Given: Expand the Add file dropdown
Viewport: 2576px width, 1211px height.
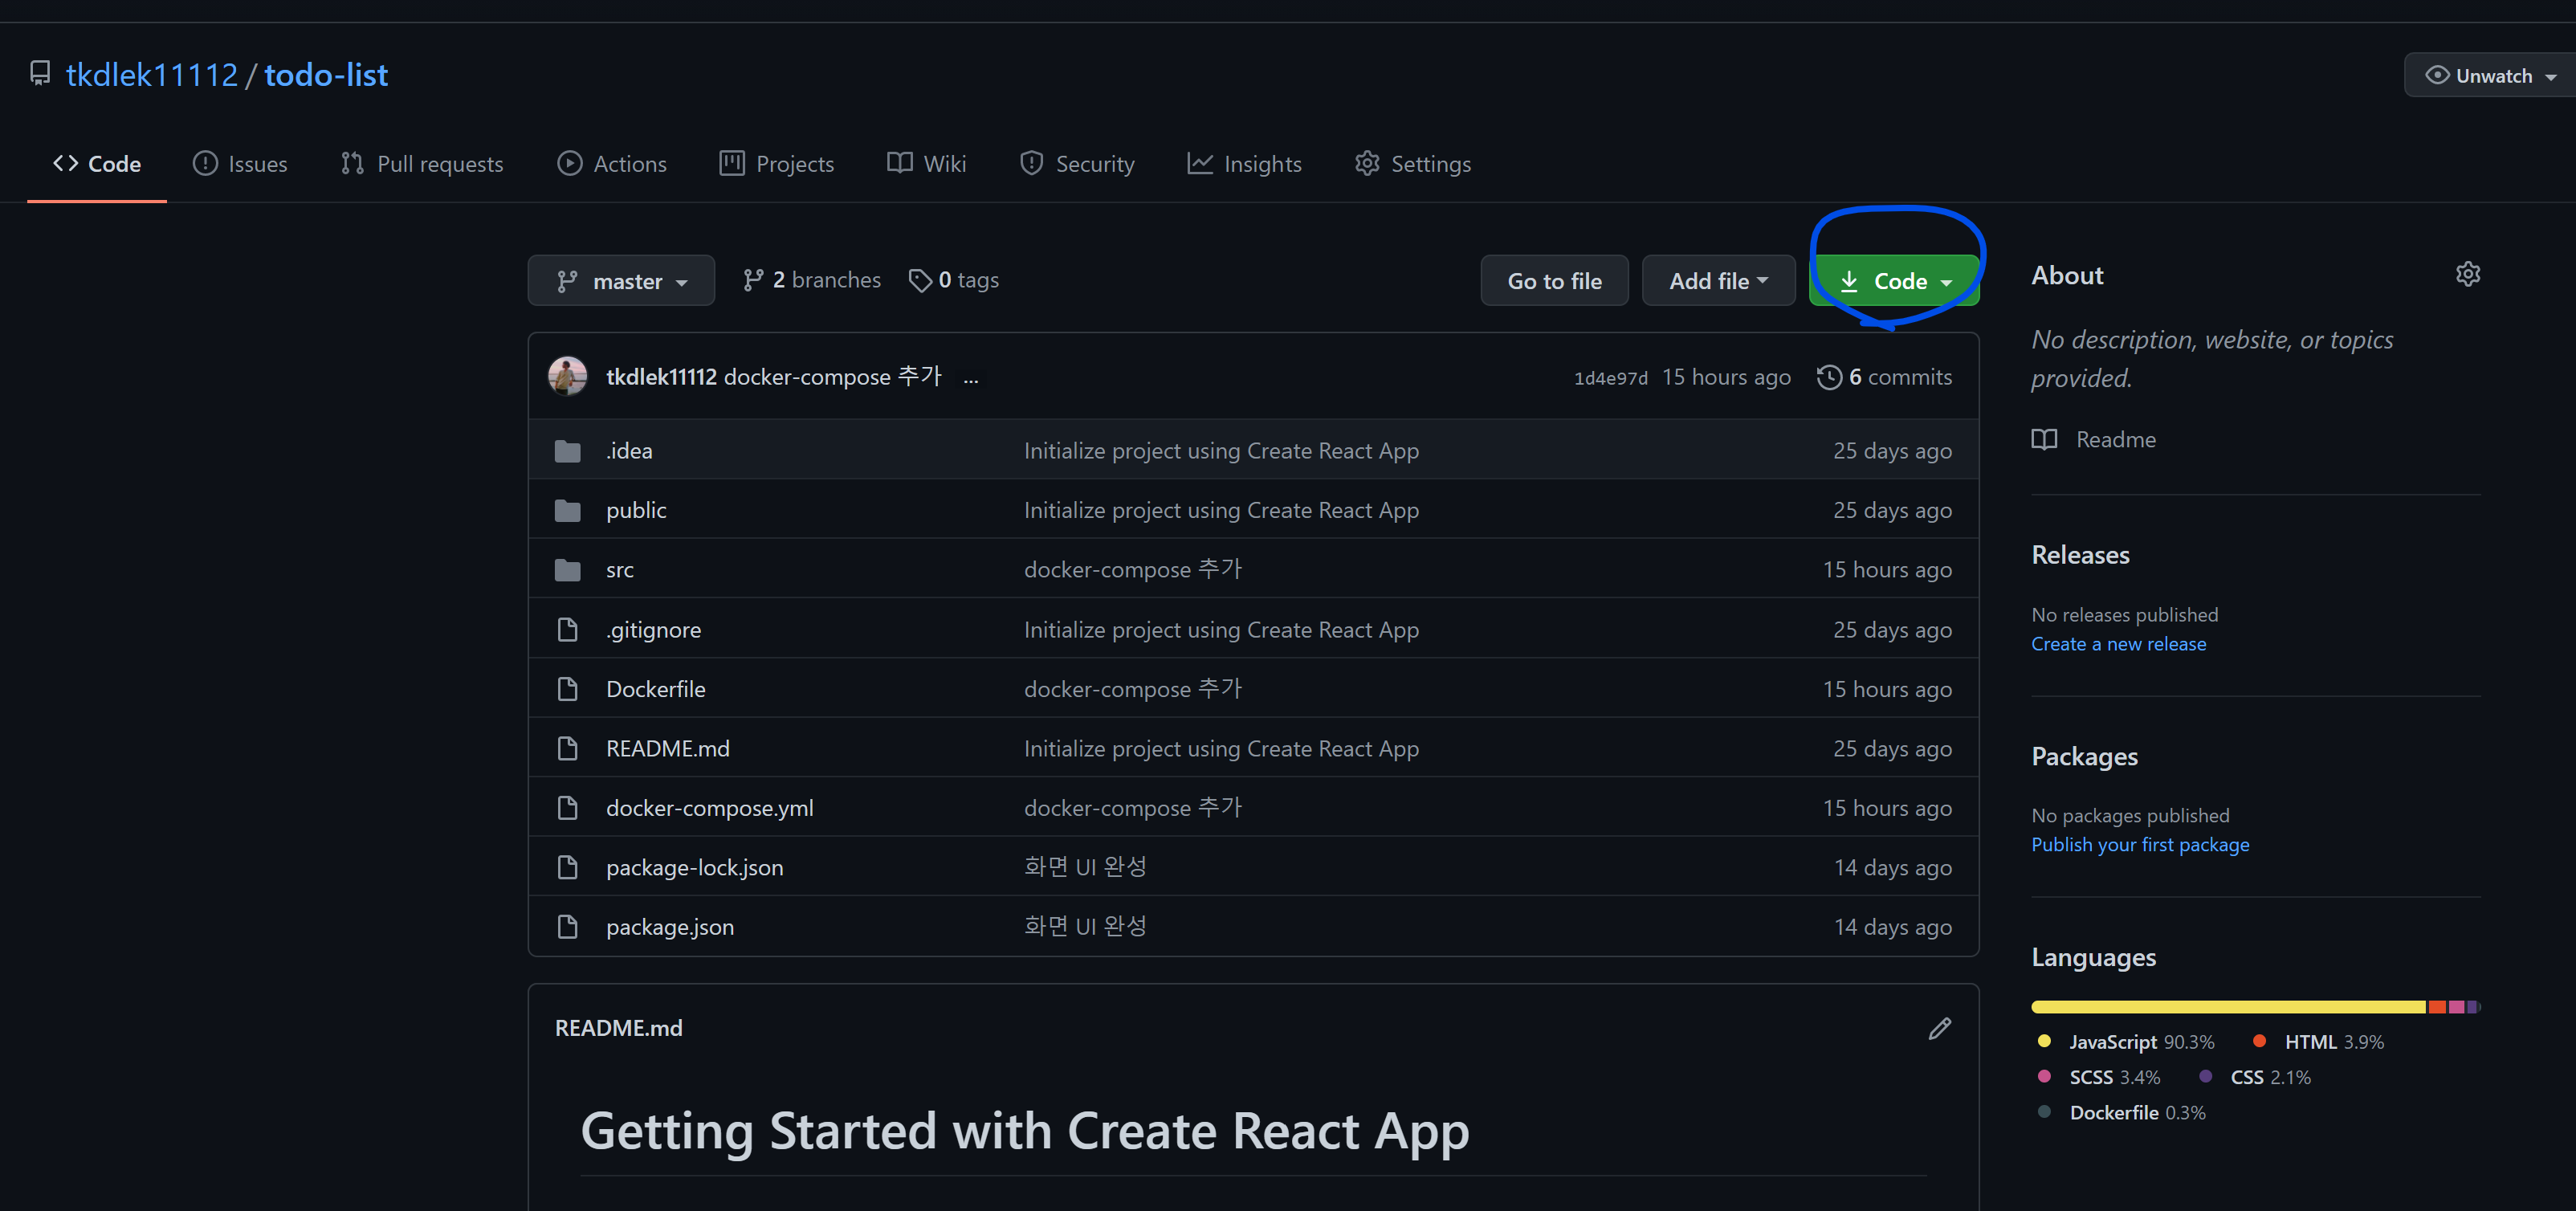Looking at the screenshot, I should pyautogui.click(x=1718, y=281).
